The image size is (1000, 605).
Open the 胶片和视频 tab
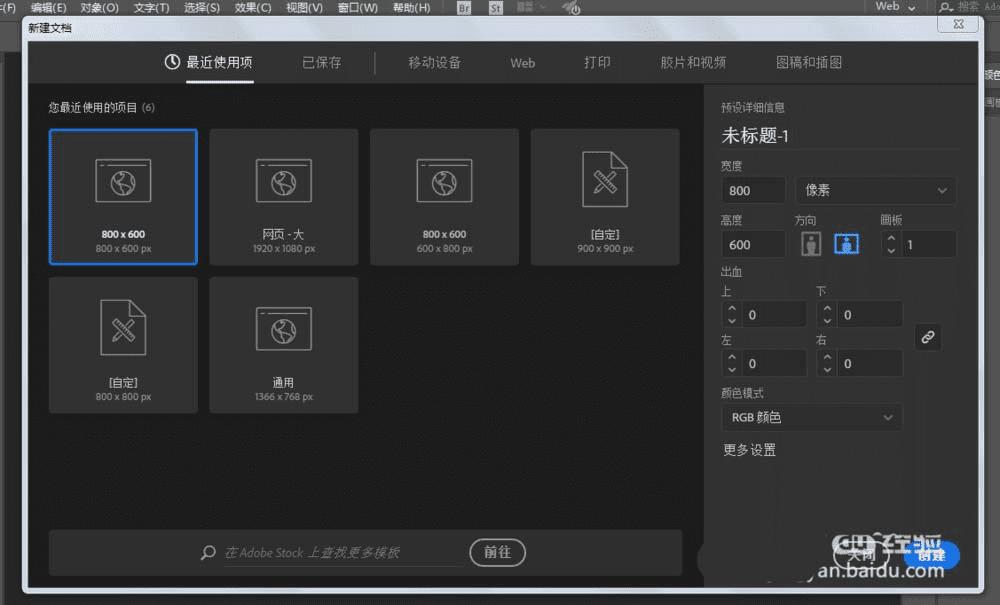pyautogui.click(x=693, y=62)
